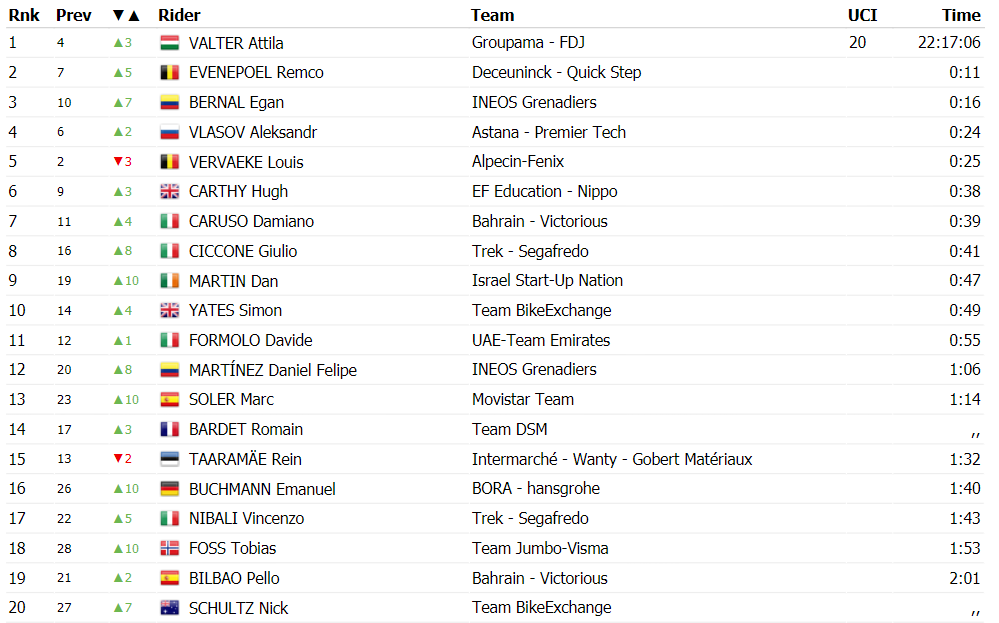The height and width of the screenshot is (623, 999).
Task: Open rider page for EVENEPOEL Remco
Action: pos(256,73)
